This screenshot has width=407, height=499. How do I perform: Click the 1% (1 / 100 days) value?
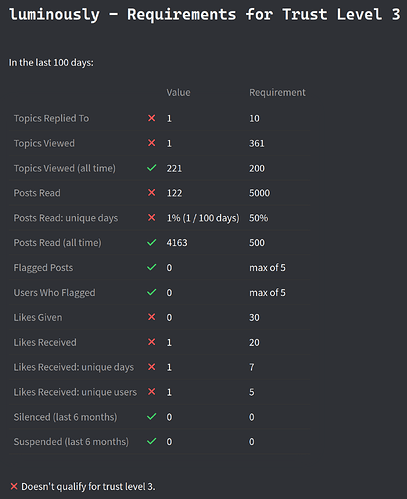pyautogui.click(x=203, y=218)
